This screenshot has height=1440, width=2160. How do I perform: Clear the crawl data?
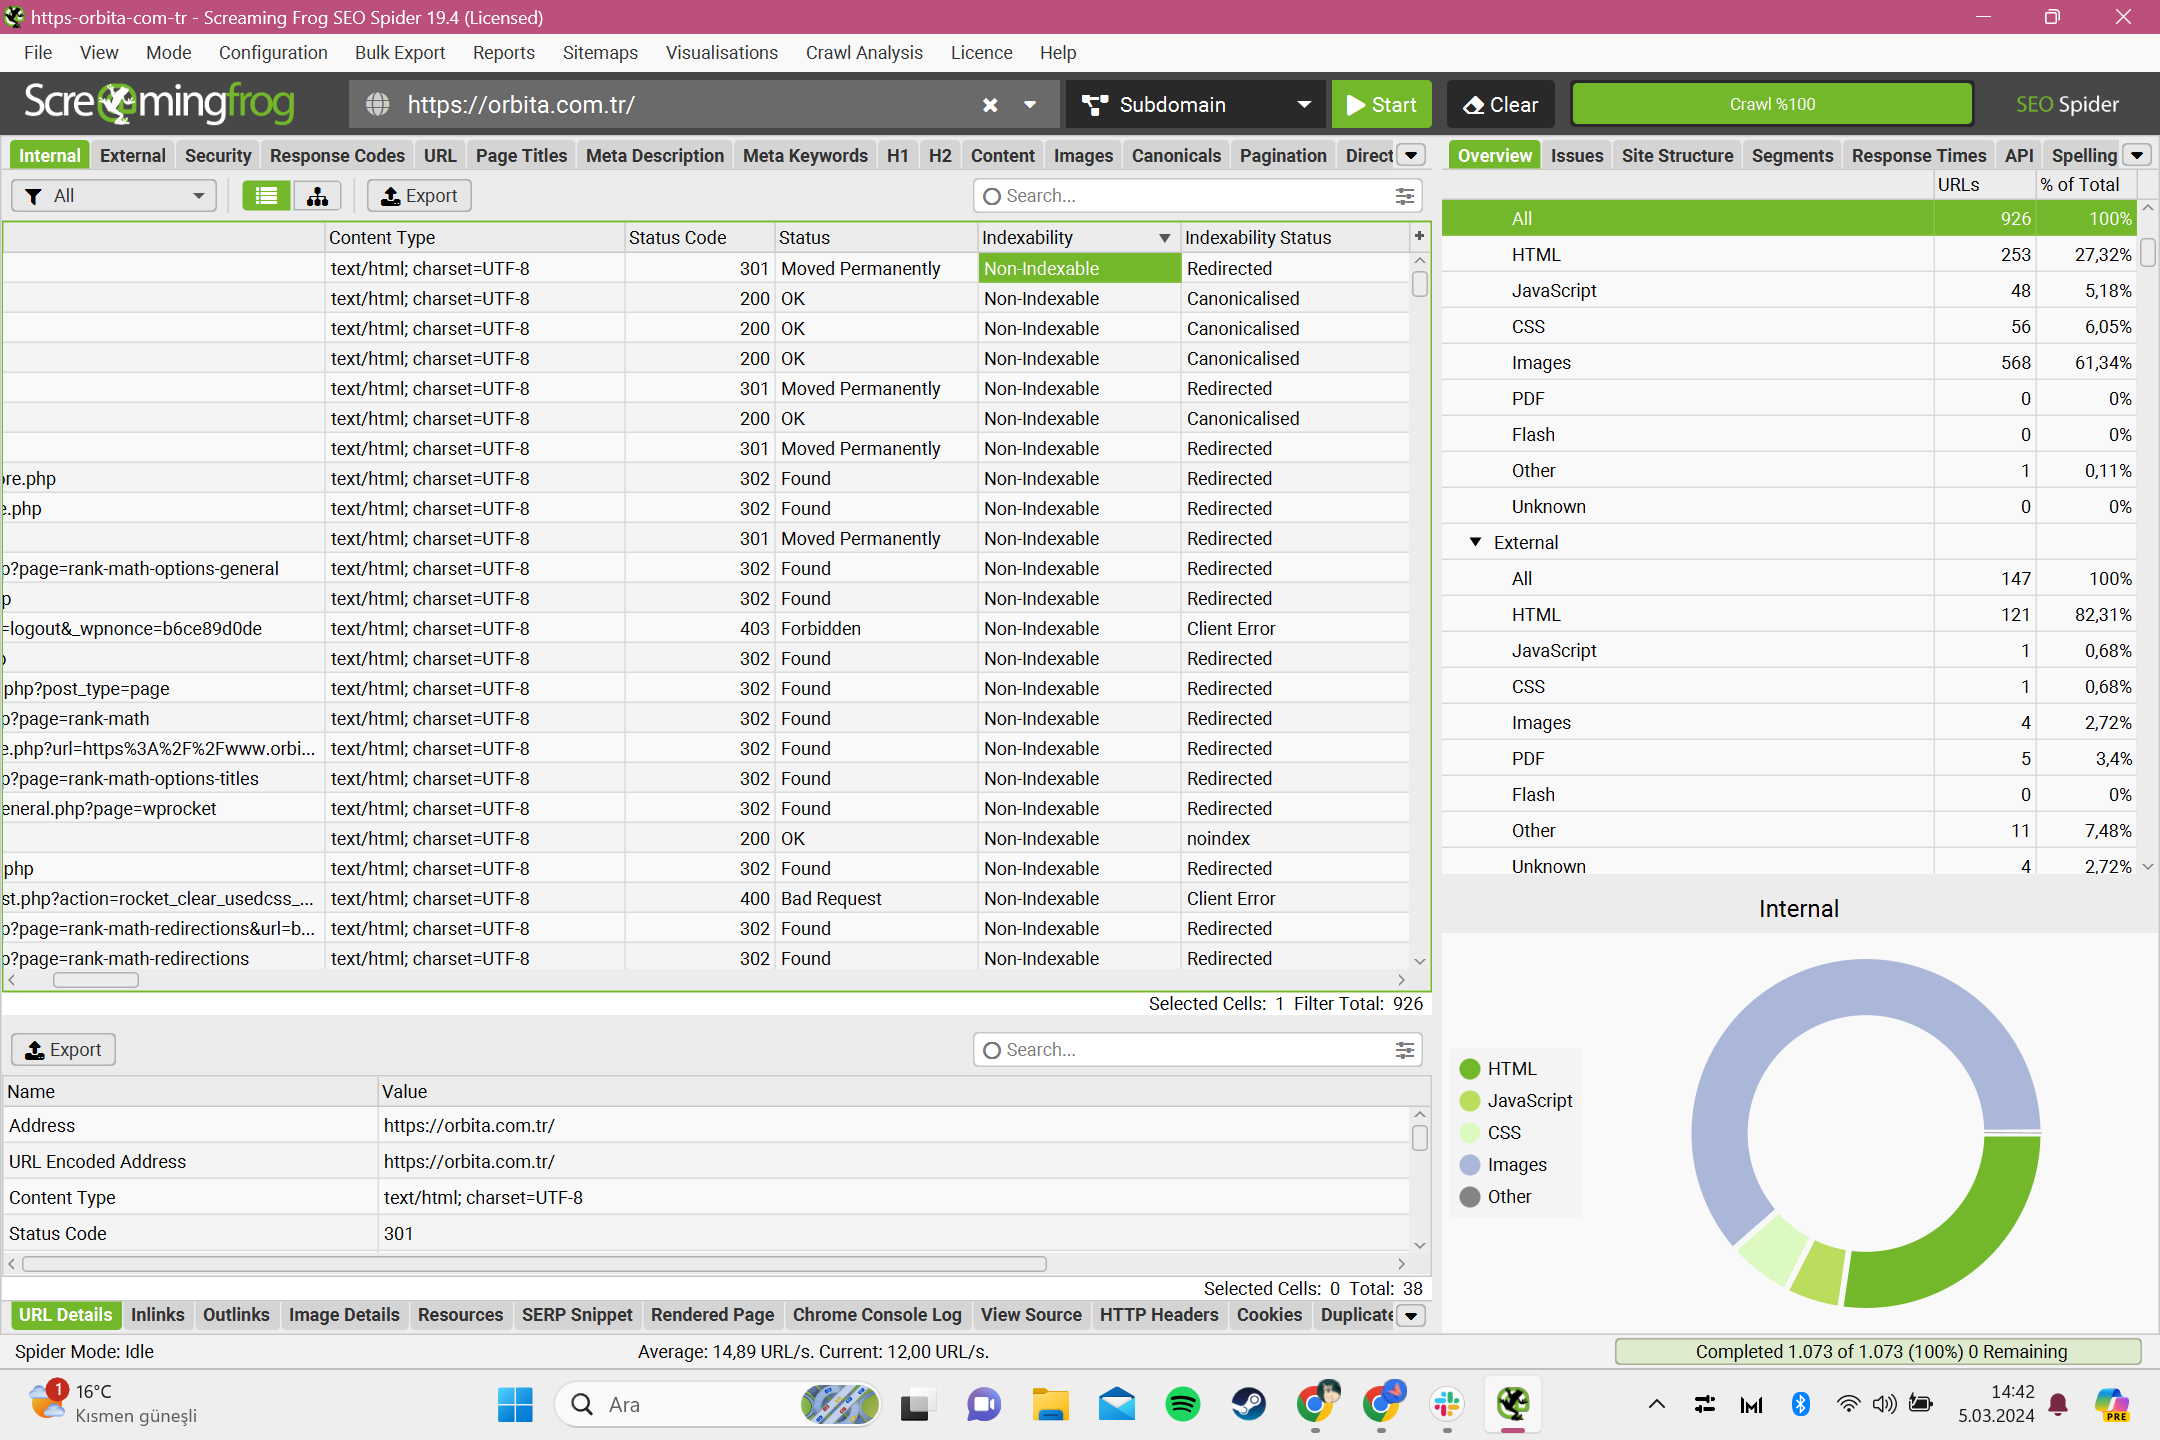(1500, 105)
